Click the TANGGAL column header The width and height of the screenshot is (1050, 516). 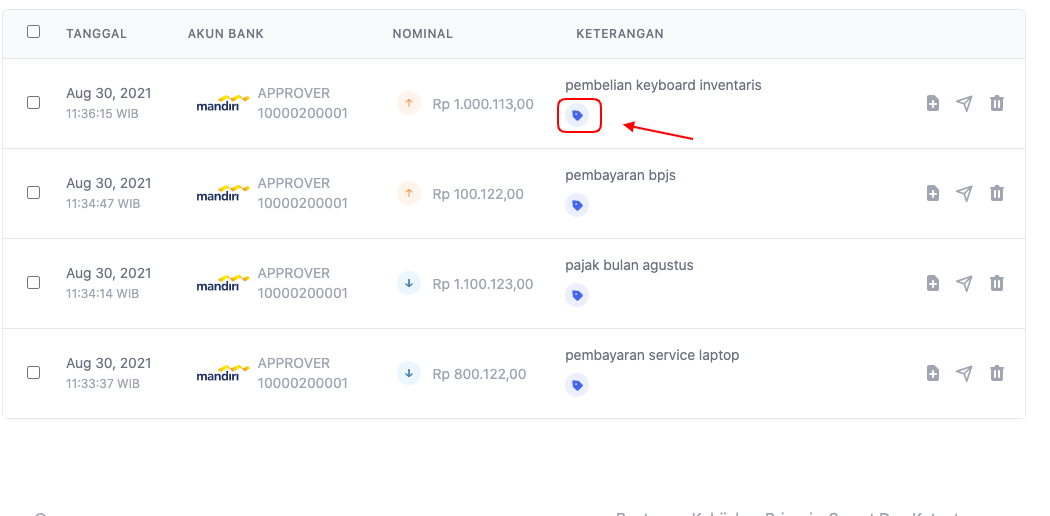96,34
